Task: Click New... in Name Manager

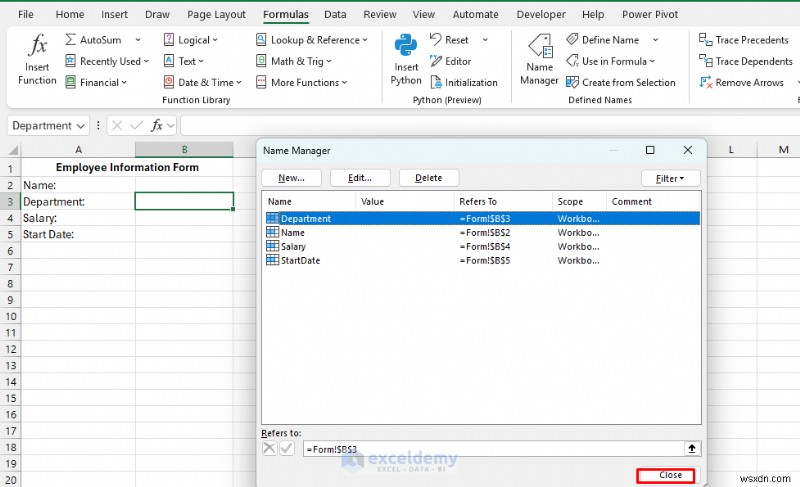Action: pyautogui.click(x=291, y=178)
